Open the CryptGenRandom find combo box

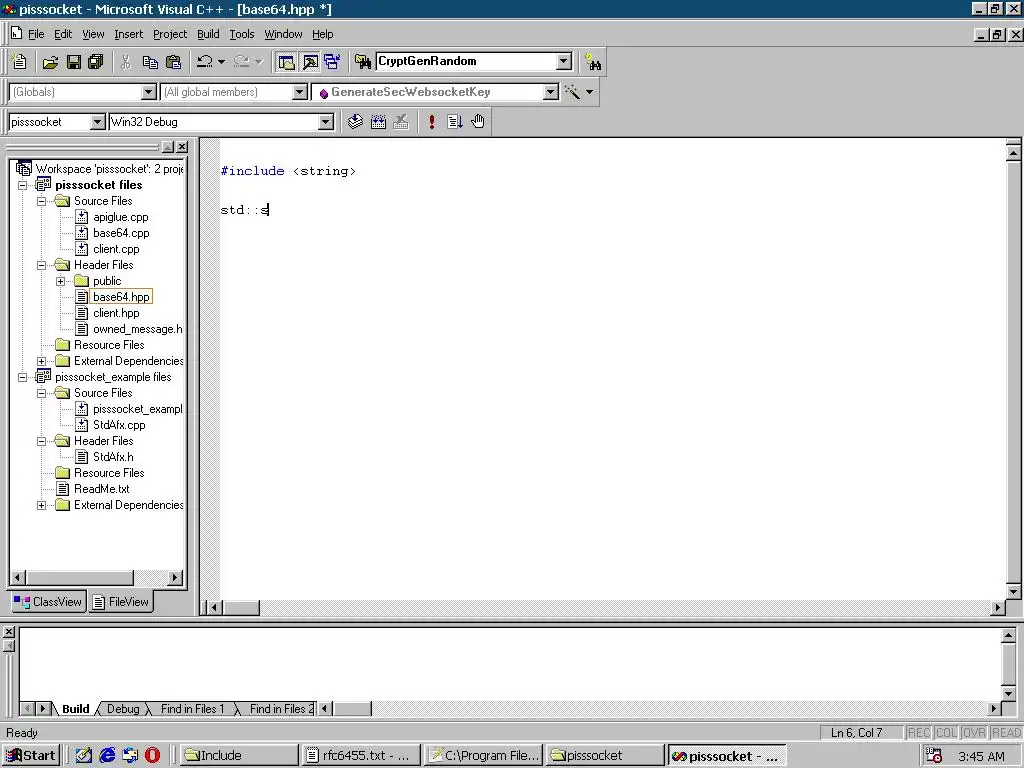564,61
